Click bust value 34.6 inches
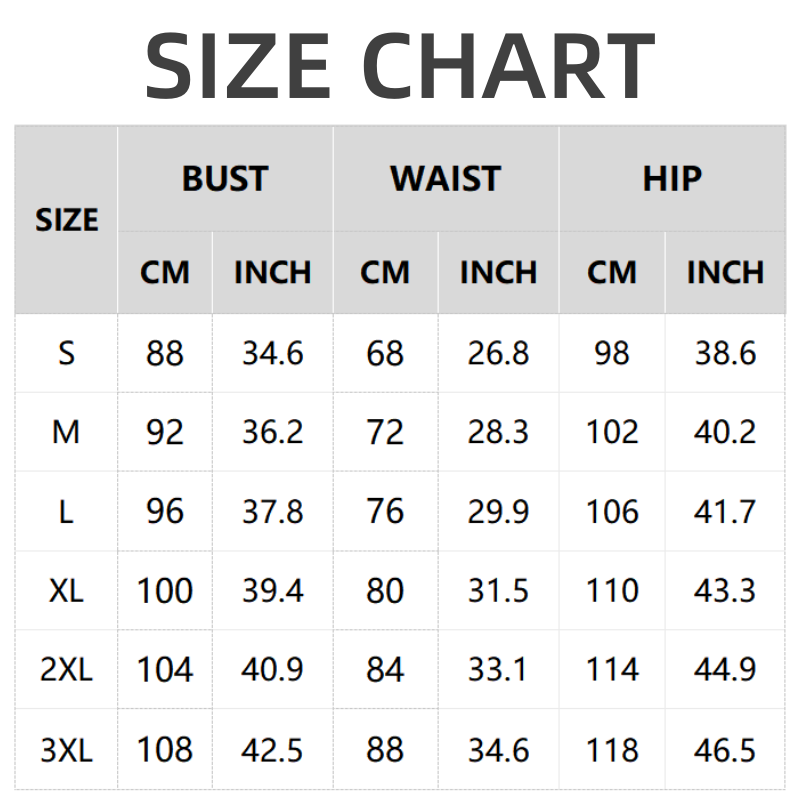800x800 pixels. (272, 353)
